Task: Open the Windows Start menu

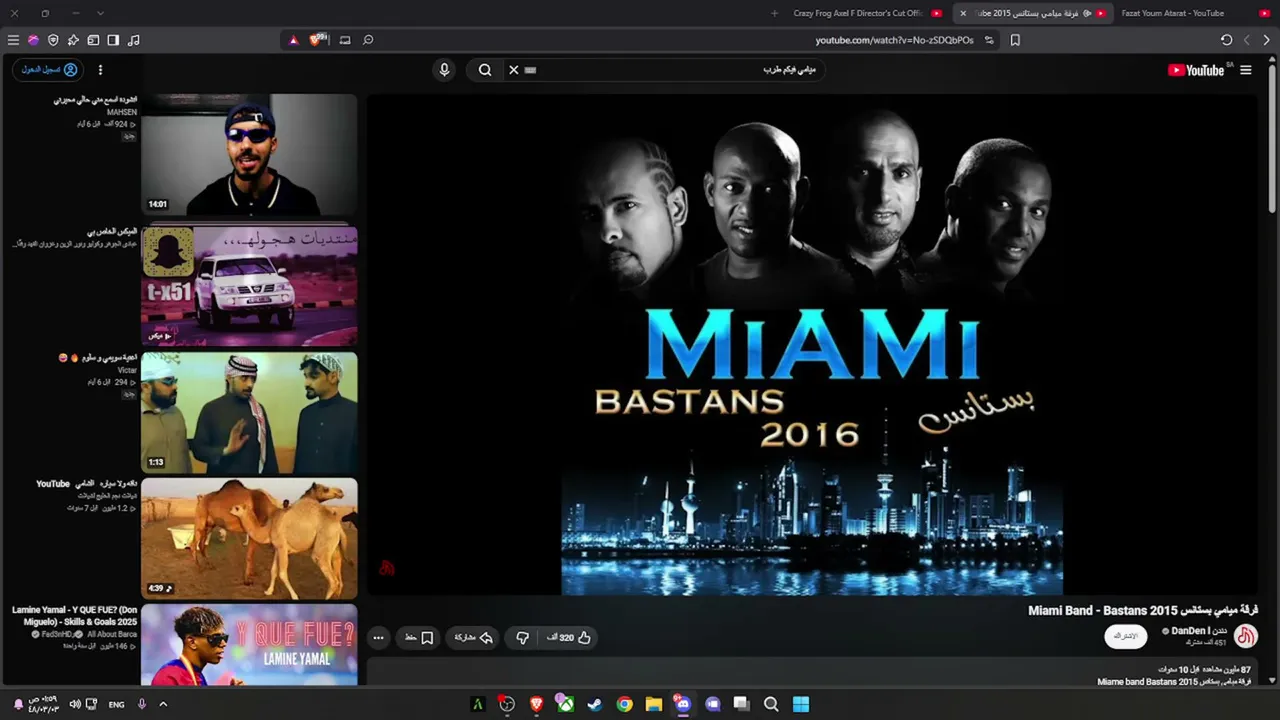Action: (x=801, y=704)
